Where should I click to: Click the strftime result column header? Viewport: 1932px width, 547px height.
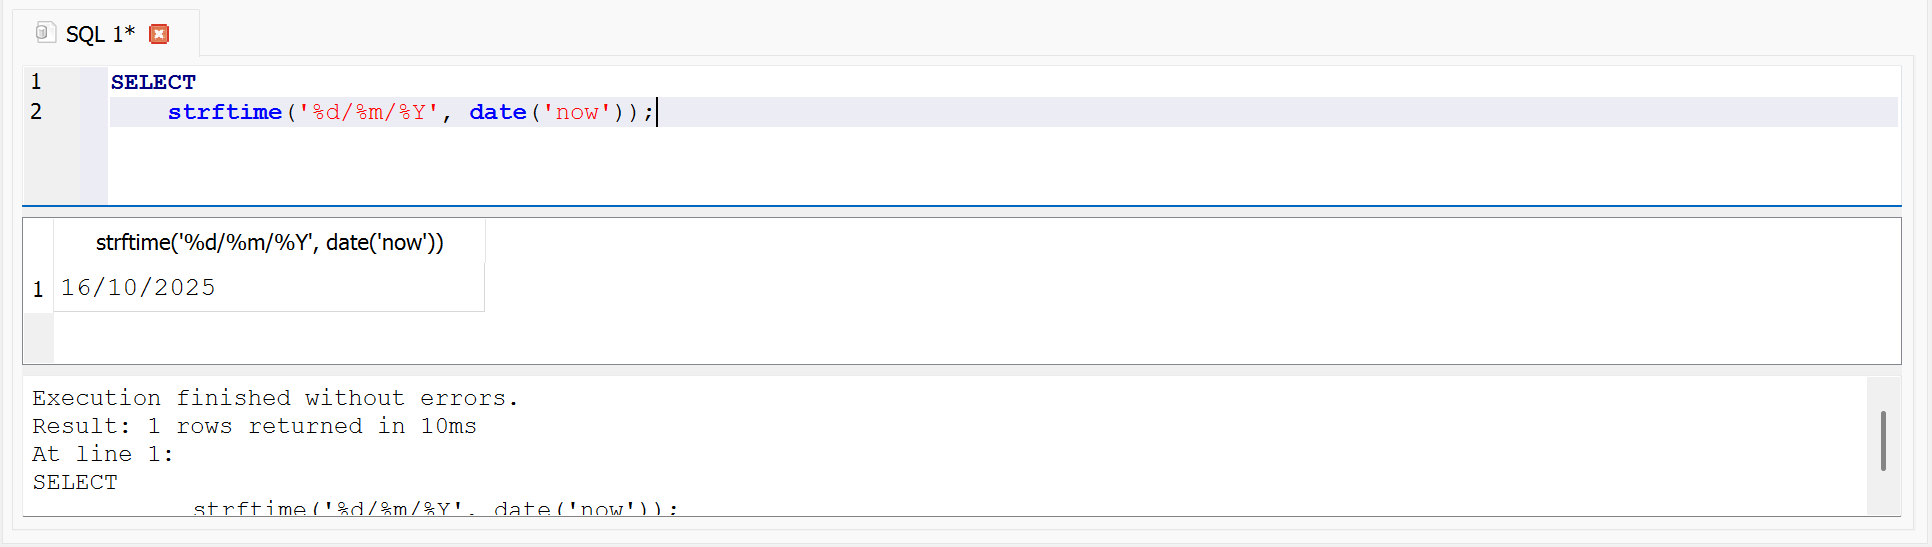(x=269, y=242)
